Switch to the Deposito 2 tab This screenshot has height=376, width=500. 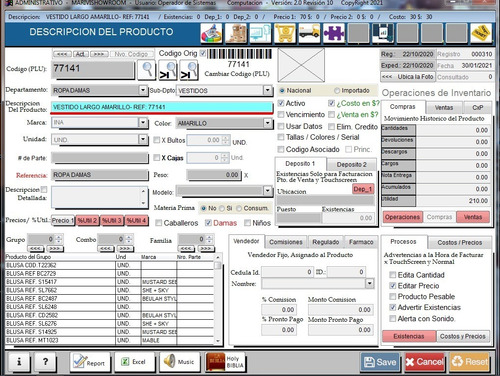352,164
